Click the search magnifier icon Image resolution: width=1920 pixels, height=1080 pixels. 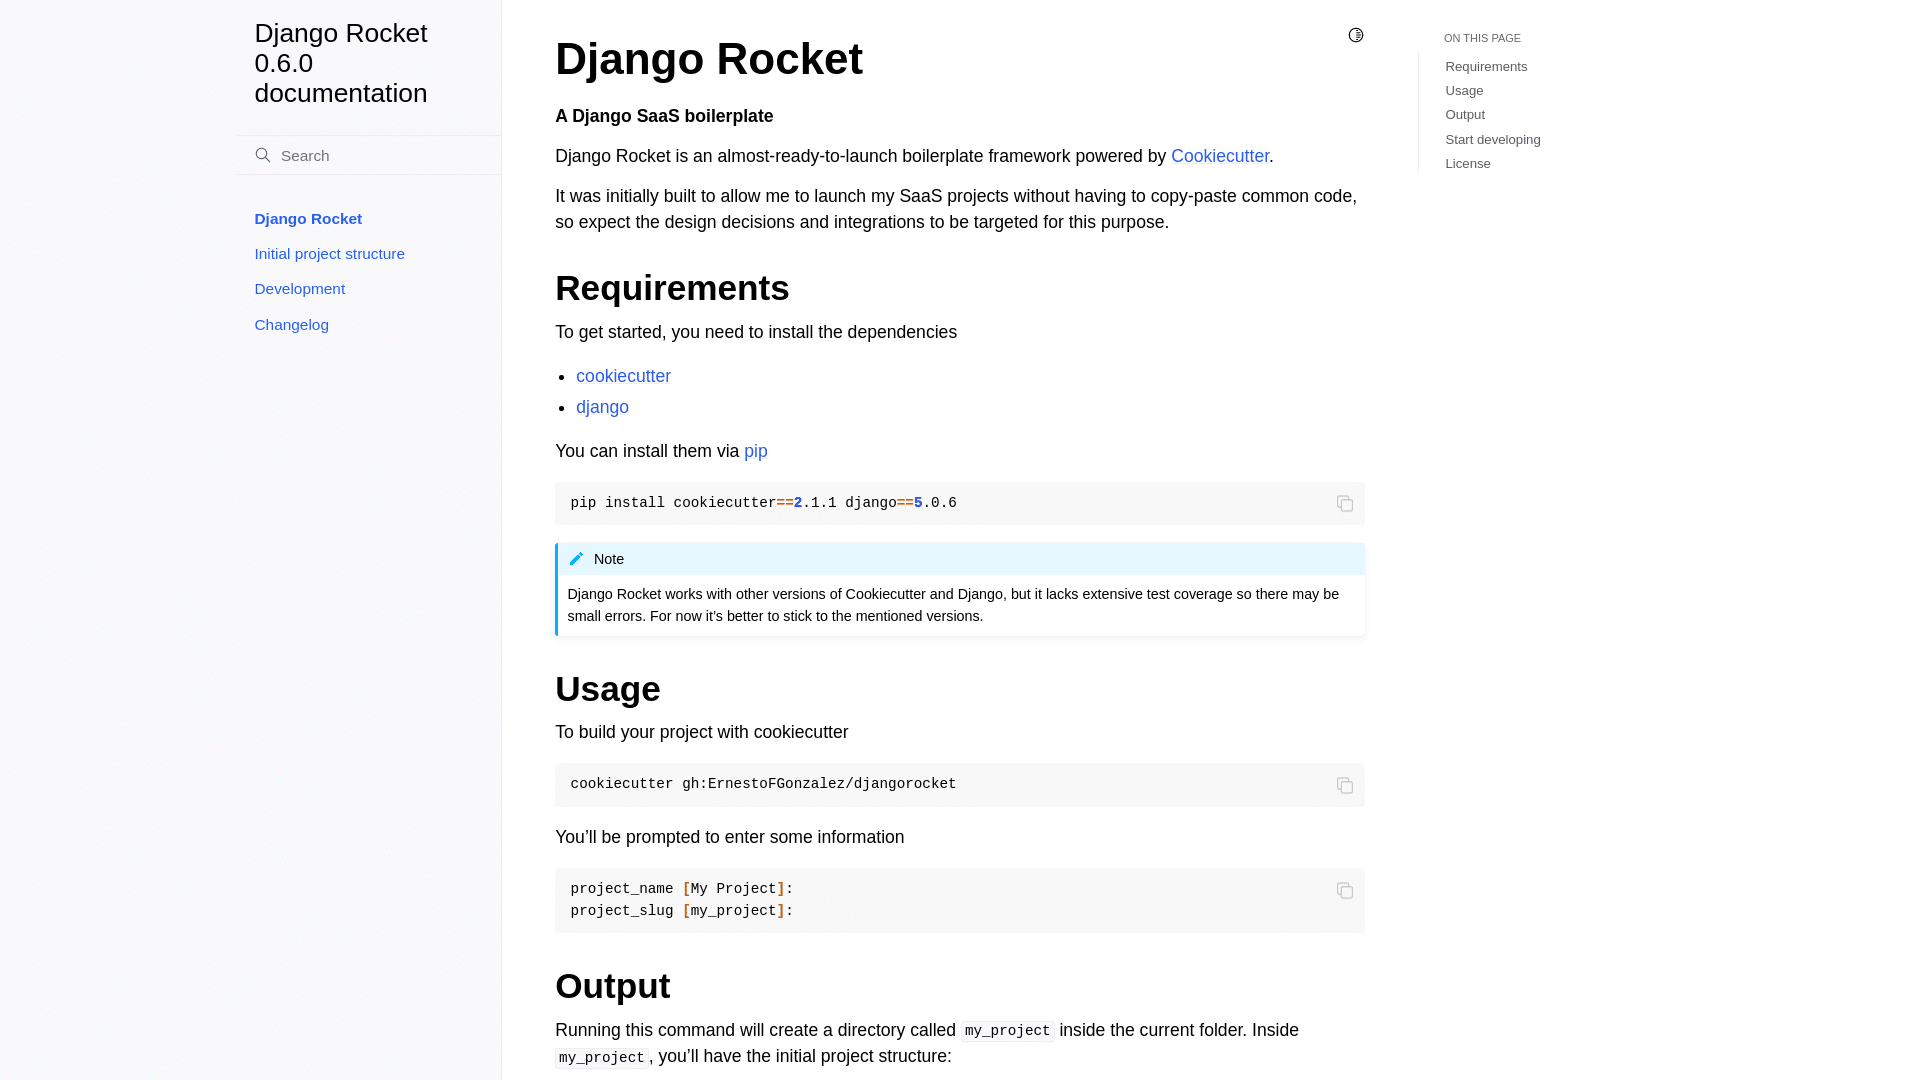click(x=263, y=155)
